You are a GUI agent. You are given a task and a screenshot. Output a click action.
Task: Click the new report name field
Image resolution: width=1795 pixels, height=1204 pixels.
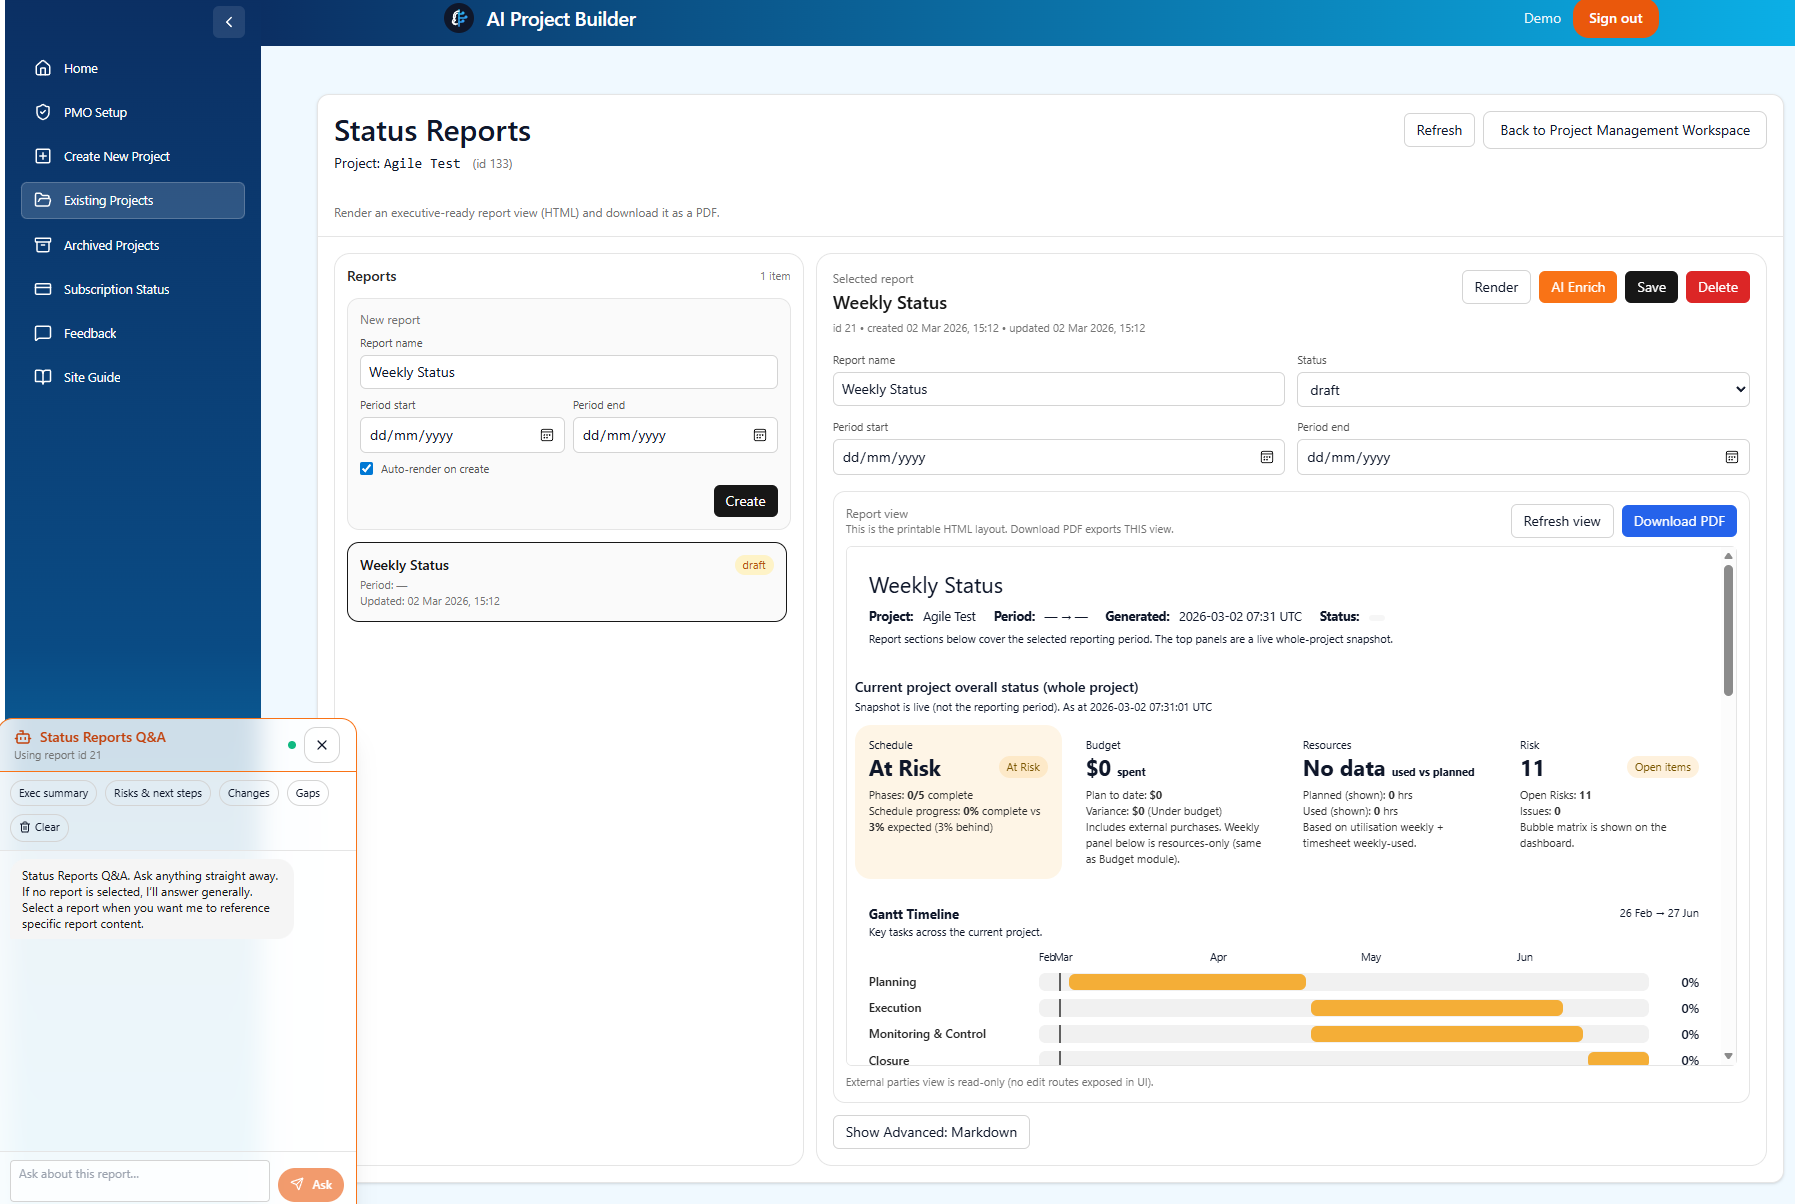coord(569,372)
